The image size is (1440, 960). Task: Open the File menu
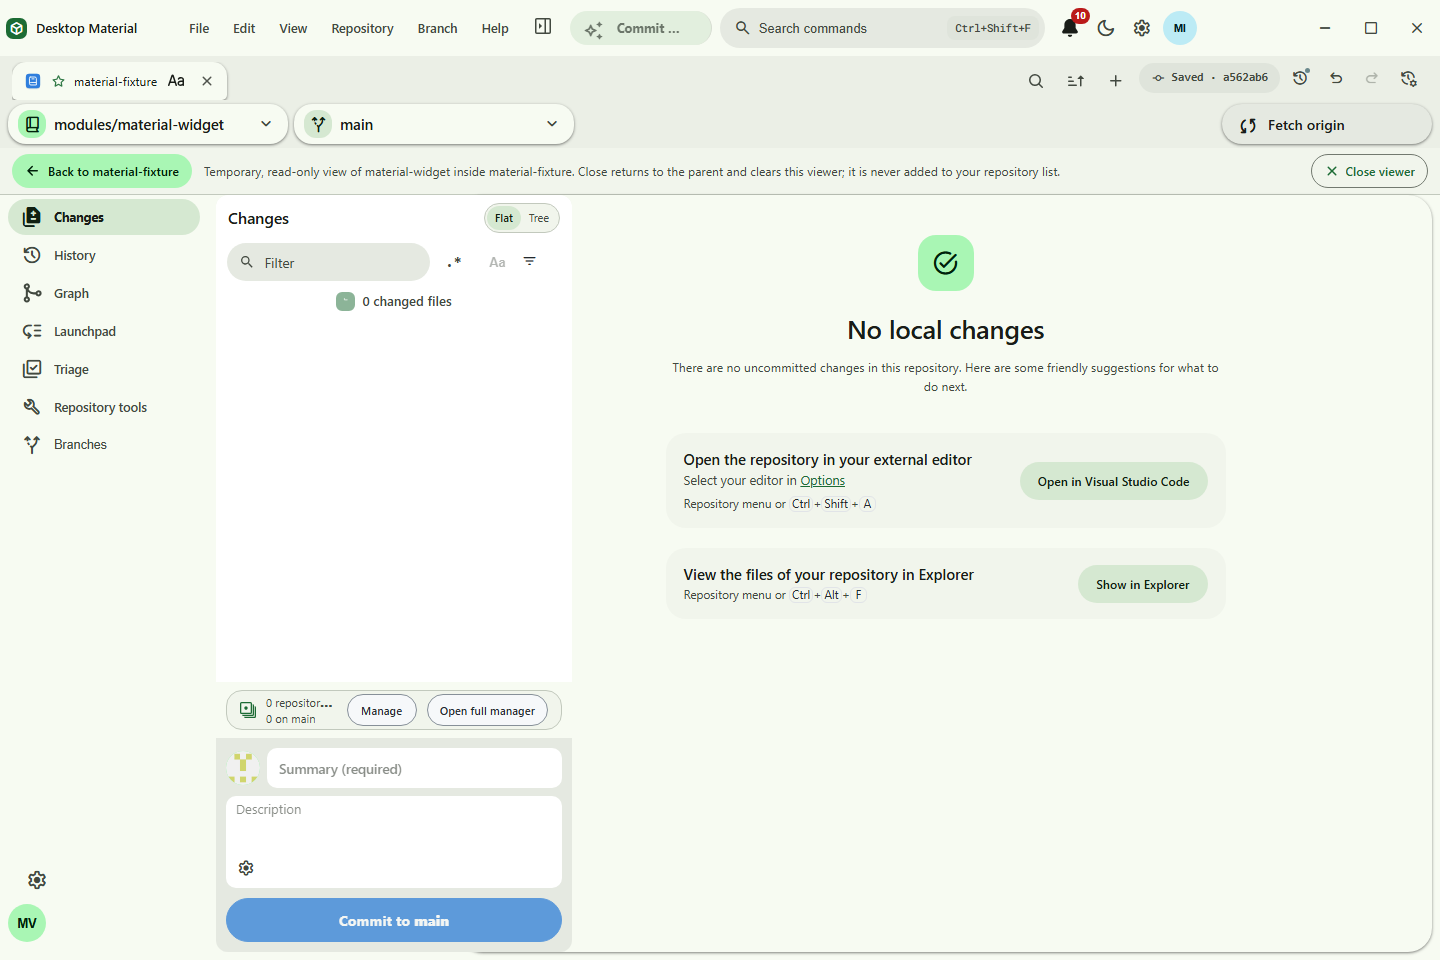199,28
